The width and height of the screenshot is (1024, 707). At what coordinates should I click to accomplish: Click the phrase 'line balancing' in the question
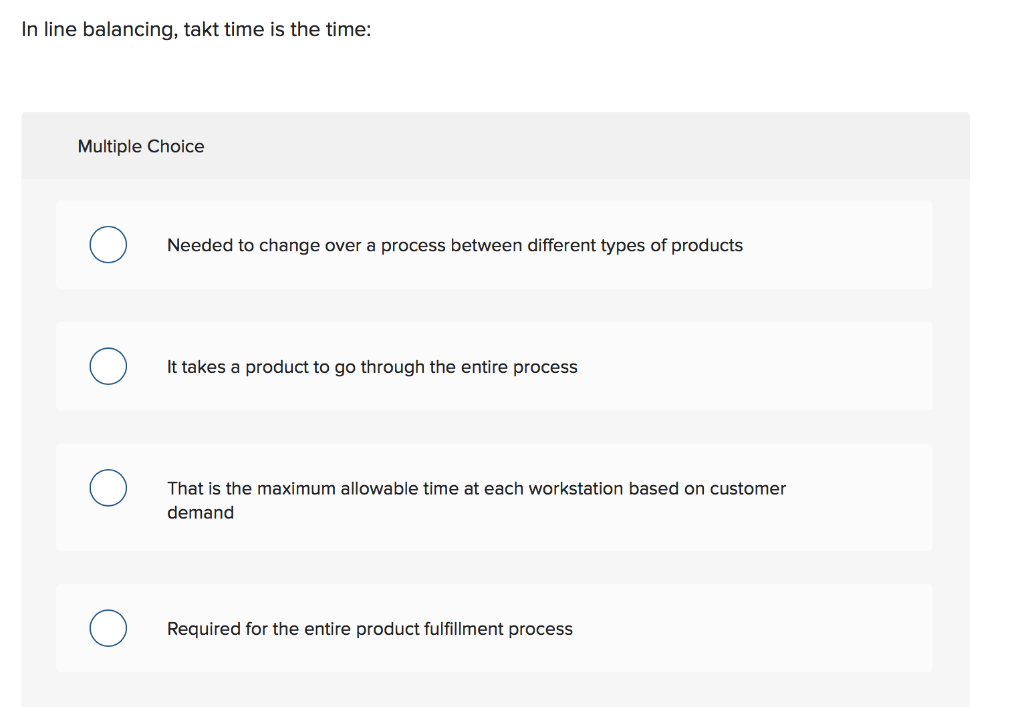pos(106,29)
